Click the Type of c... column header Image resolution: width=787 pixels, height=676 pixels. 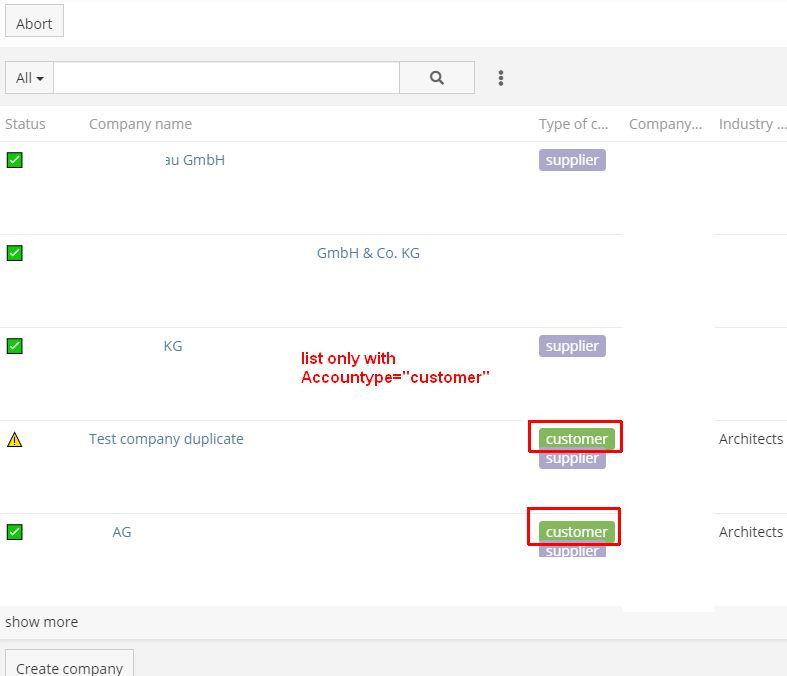573,124
